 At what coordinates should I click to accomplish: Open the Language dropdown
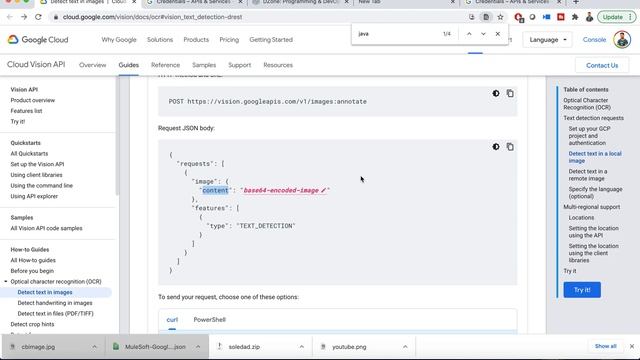tap(547, 40)
